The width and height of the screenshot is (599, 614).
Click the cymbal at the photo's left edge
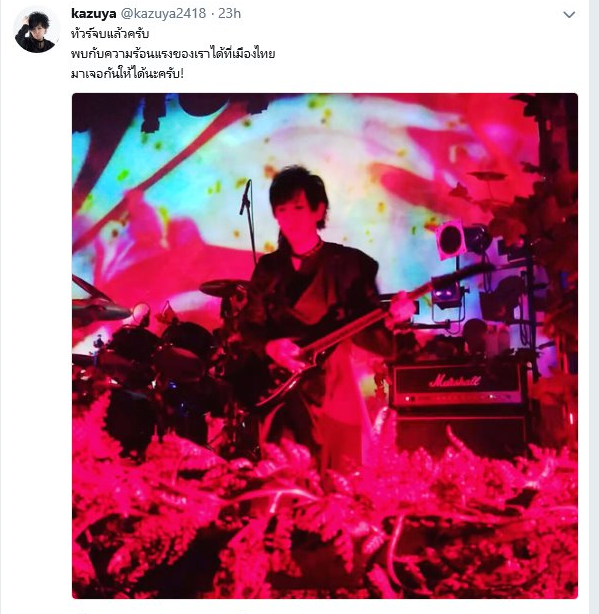(98, 302)
